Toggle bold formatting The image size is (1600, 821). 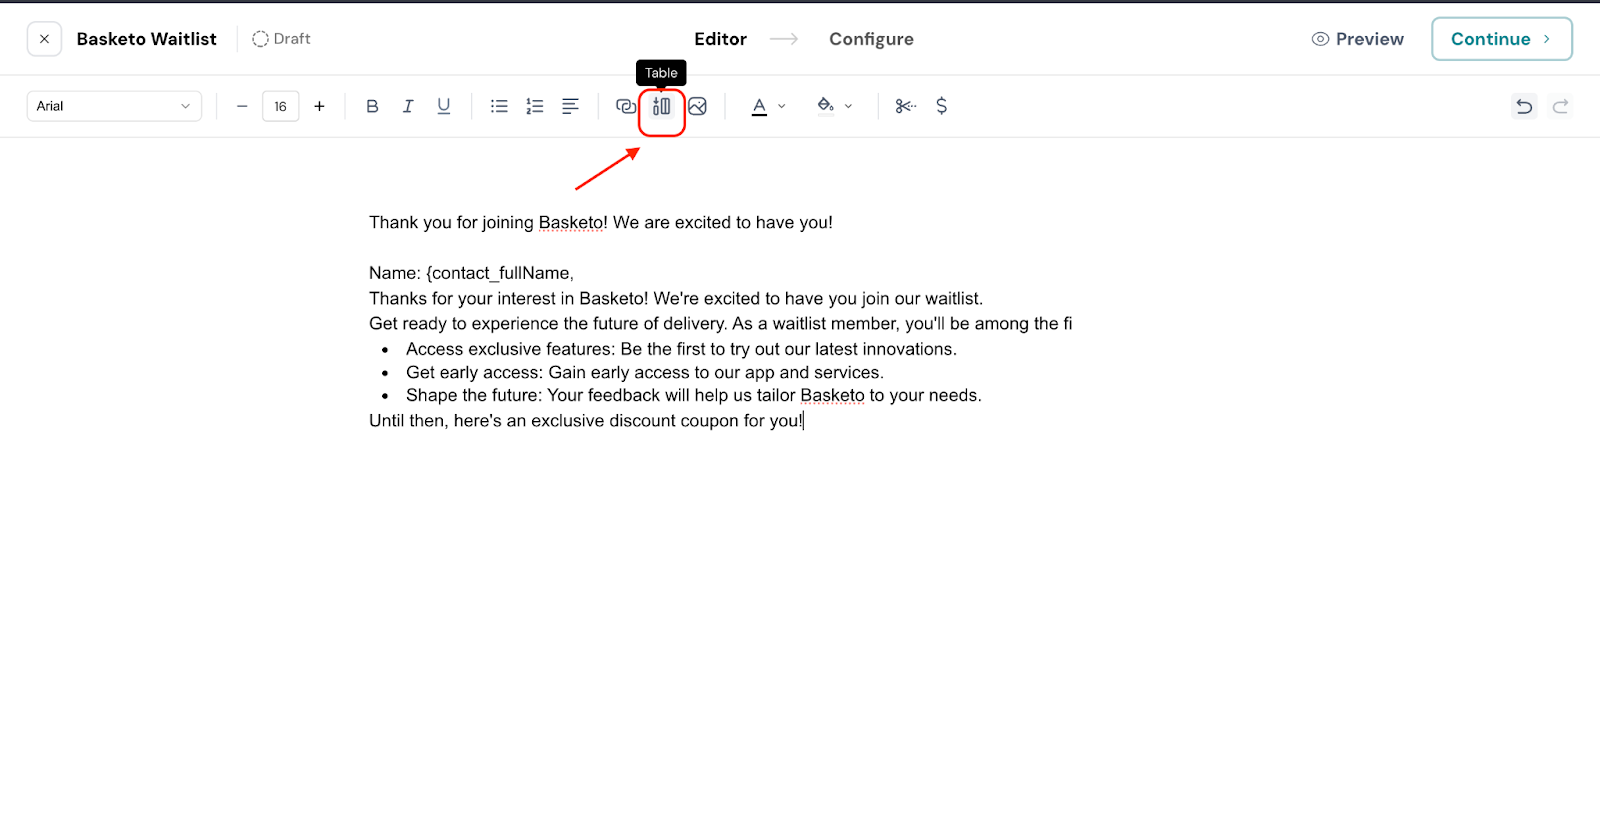pyautogui.click(x=372, y=106)
